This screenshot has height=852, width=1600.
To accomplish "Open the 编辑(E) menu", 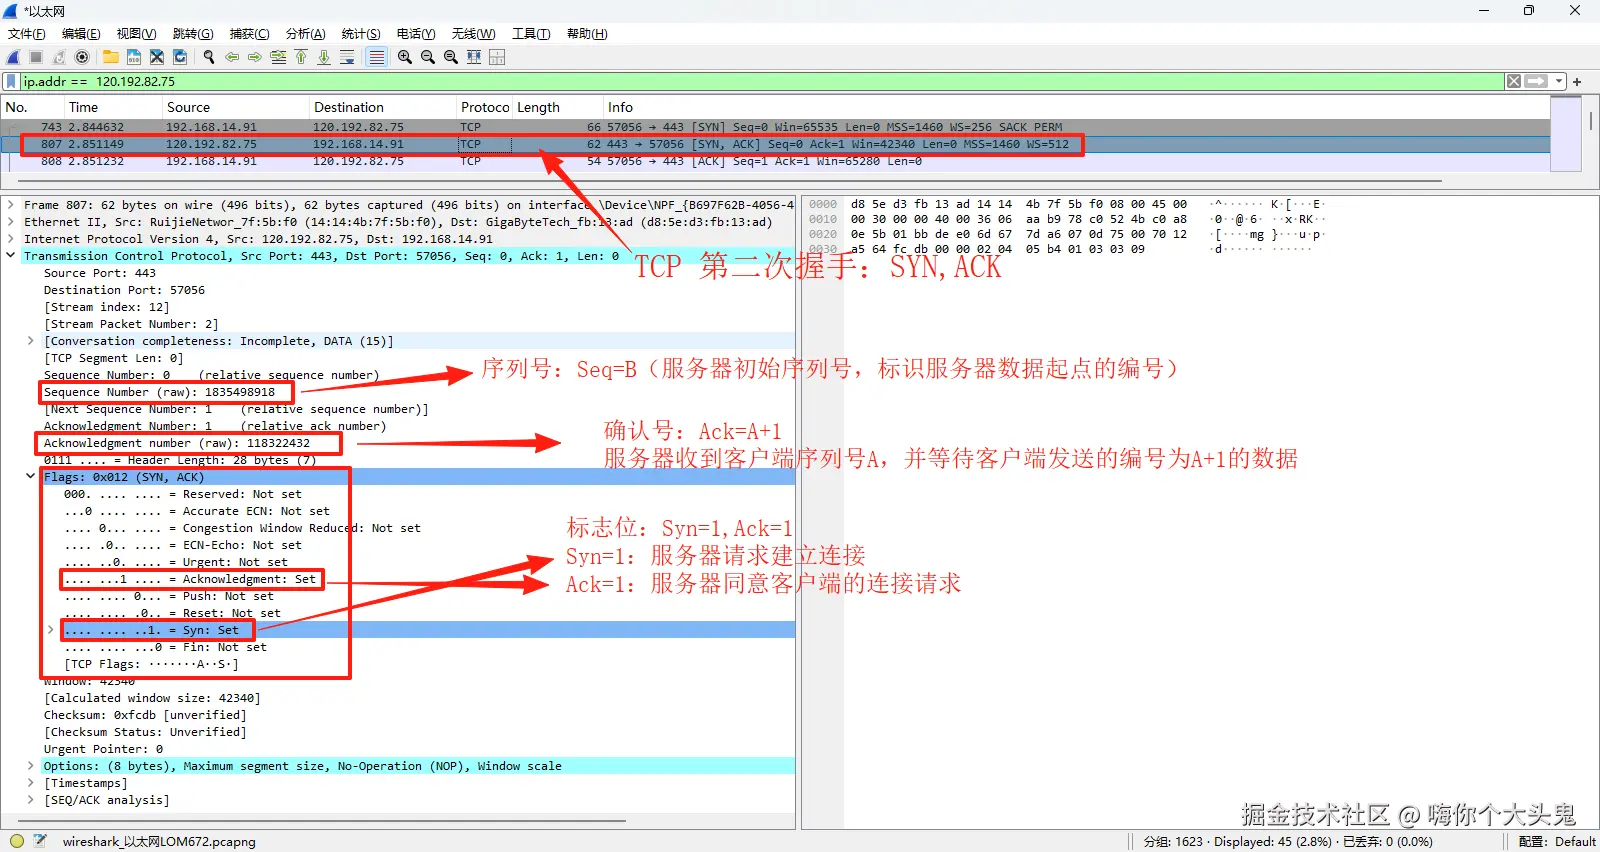I will [81, 34].
